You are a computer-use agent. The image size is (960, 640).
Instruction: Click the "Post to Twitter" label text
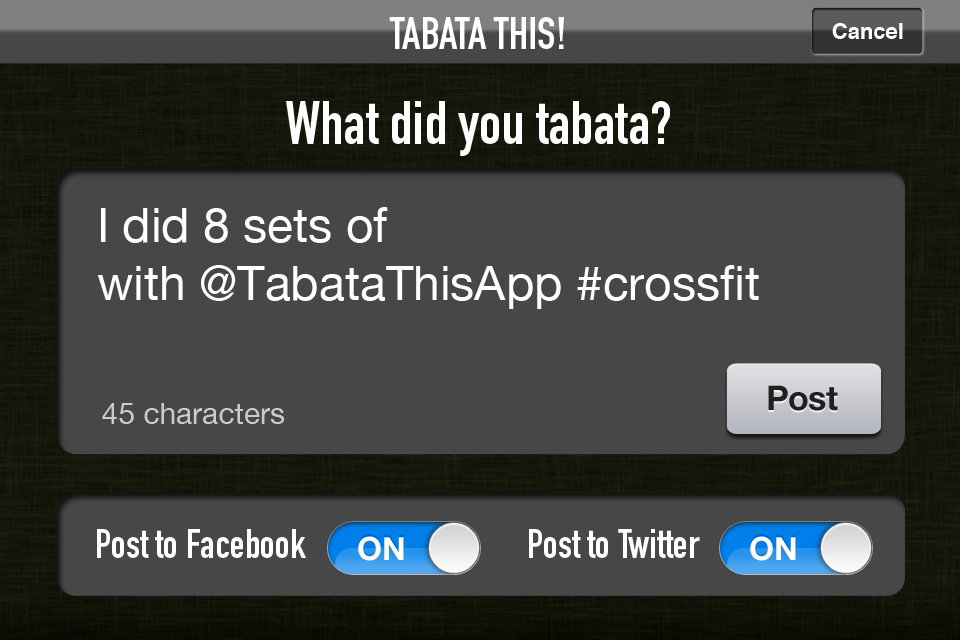[x=613, y=544]
